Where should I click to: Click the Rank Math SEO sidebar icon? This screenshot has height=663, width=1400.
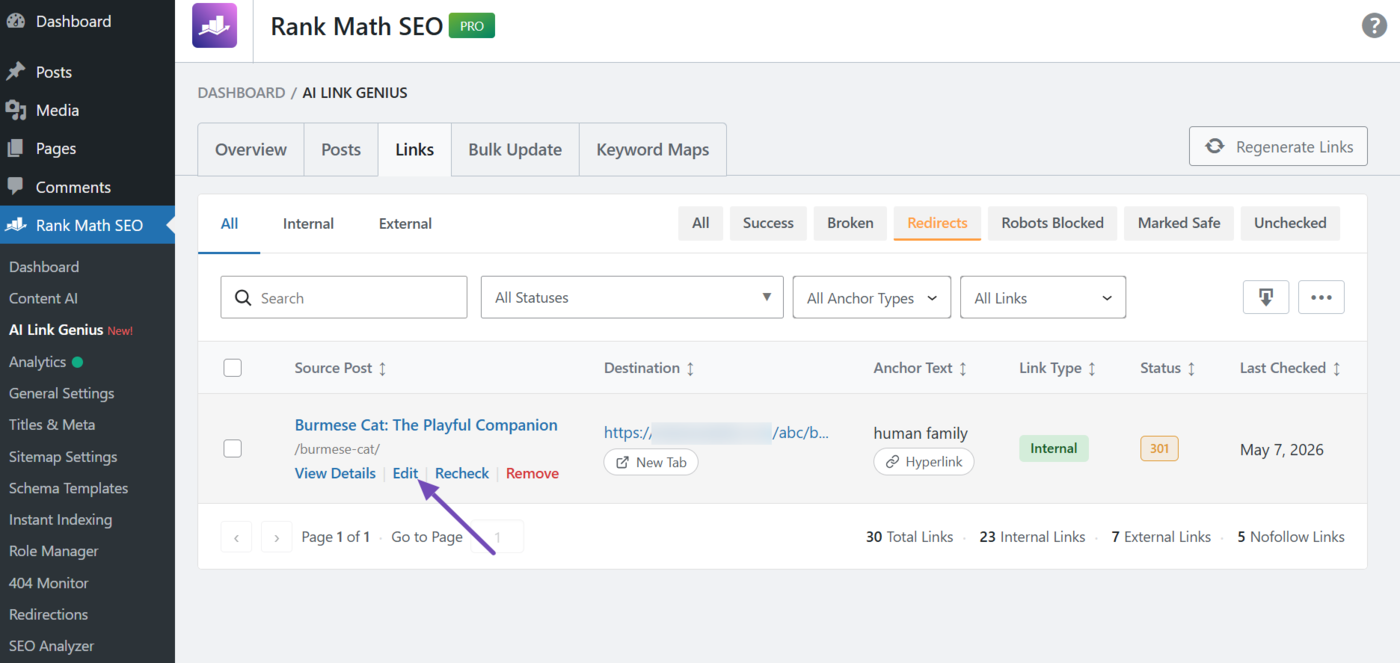click(15, 225)
